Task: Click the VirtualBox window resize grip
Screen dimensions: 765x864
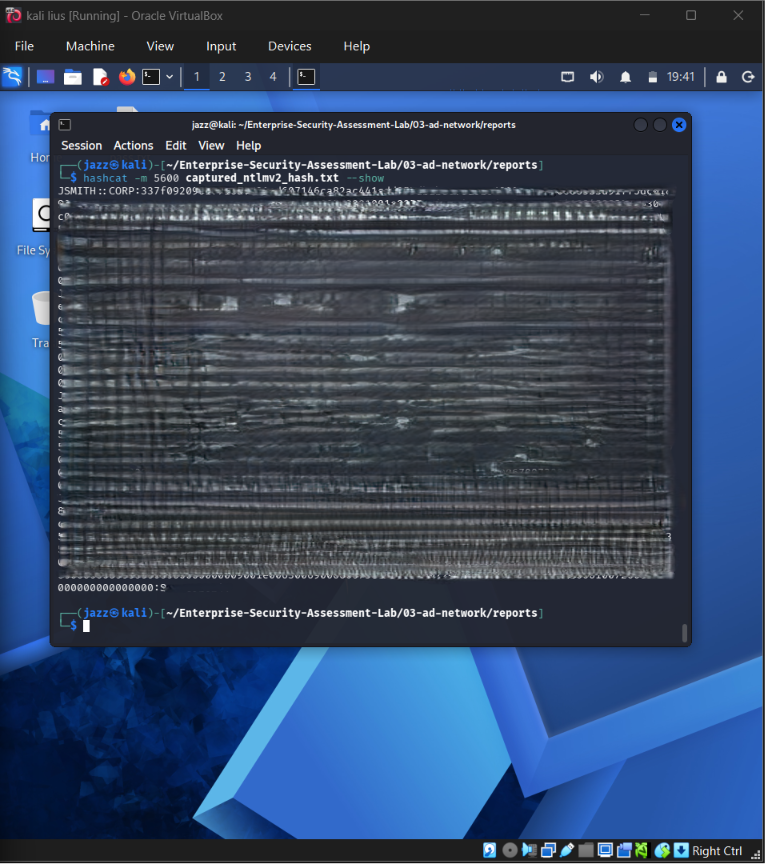Action: click(756, 854)
